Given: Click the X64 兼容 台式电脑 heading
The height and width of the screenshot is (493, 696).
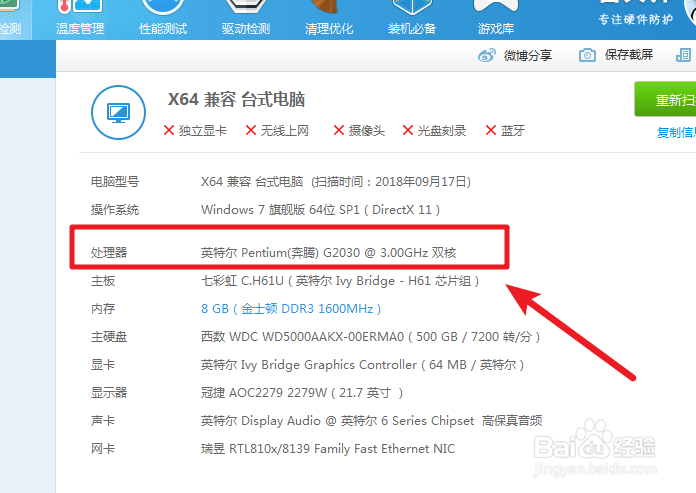Looking at the screenshot, I should click(237, 99).
